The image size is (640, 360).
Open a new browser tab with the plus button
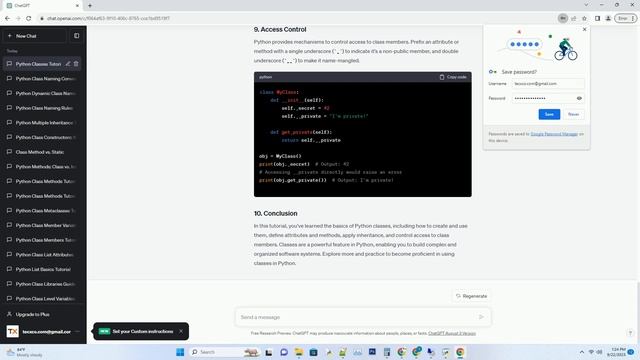coord(90,6)
